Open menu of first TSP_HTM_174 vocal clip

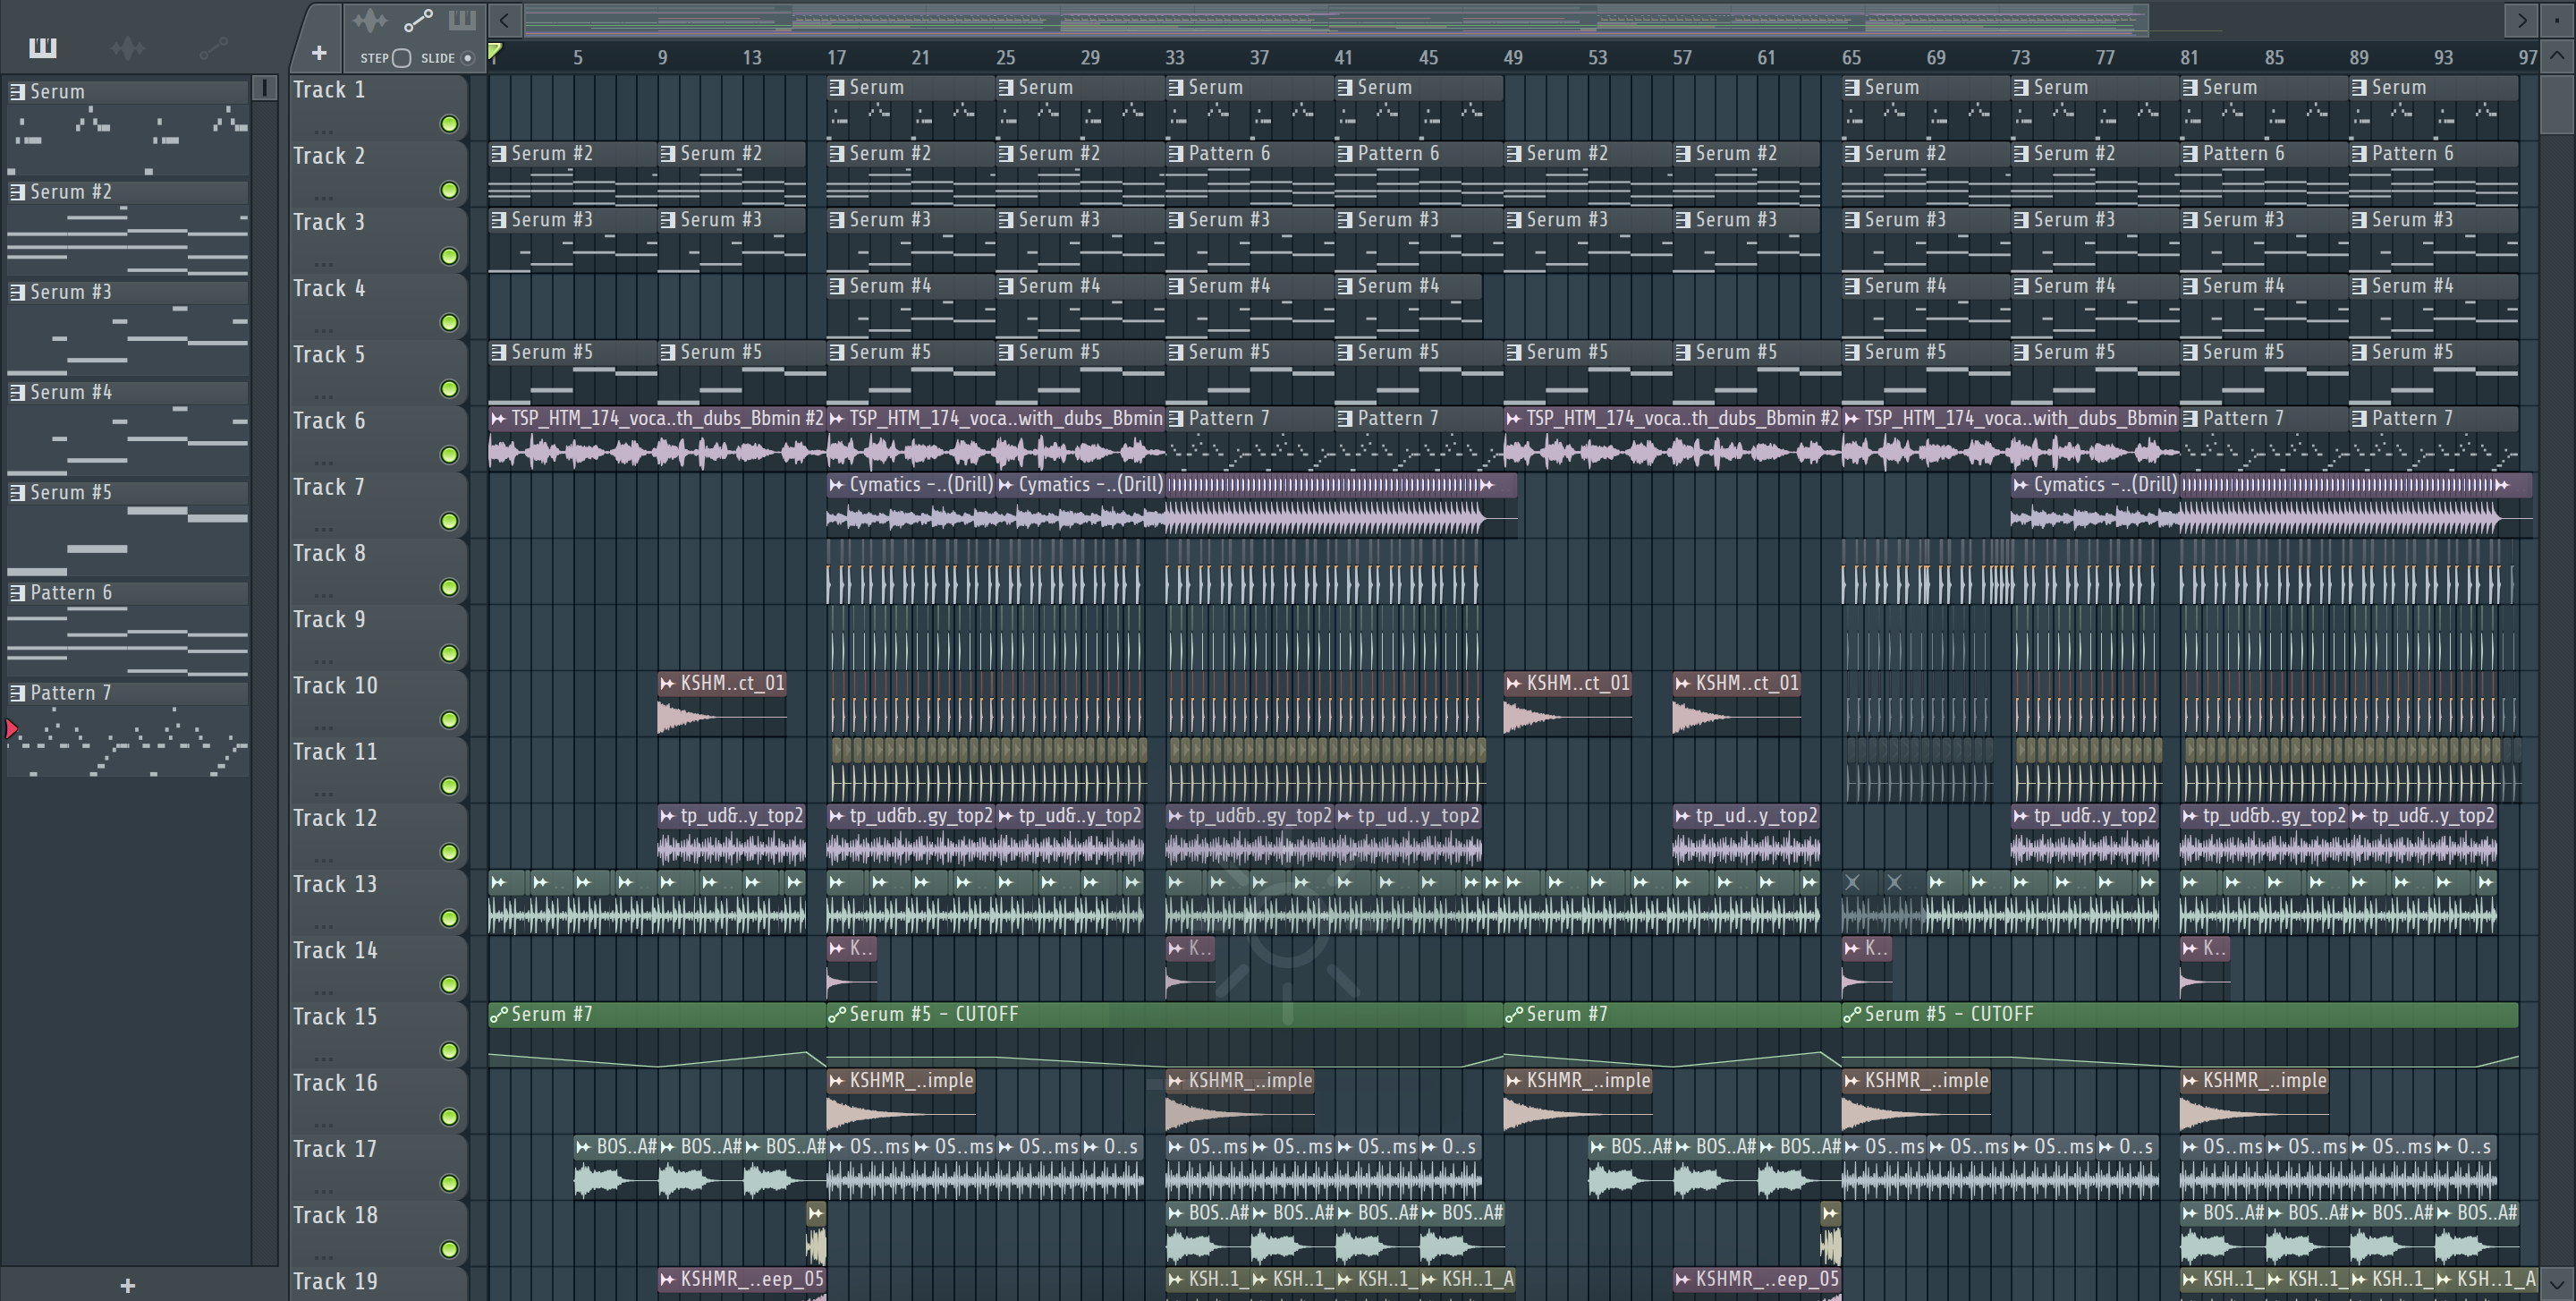point(499,418)
